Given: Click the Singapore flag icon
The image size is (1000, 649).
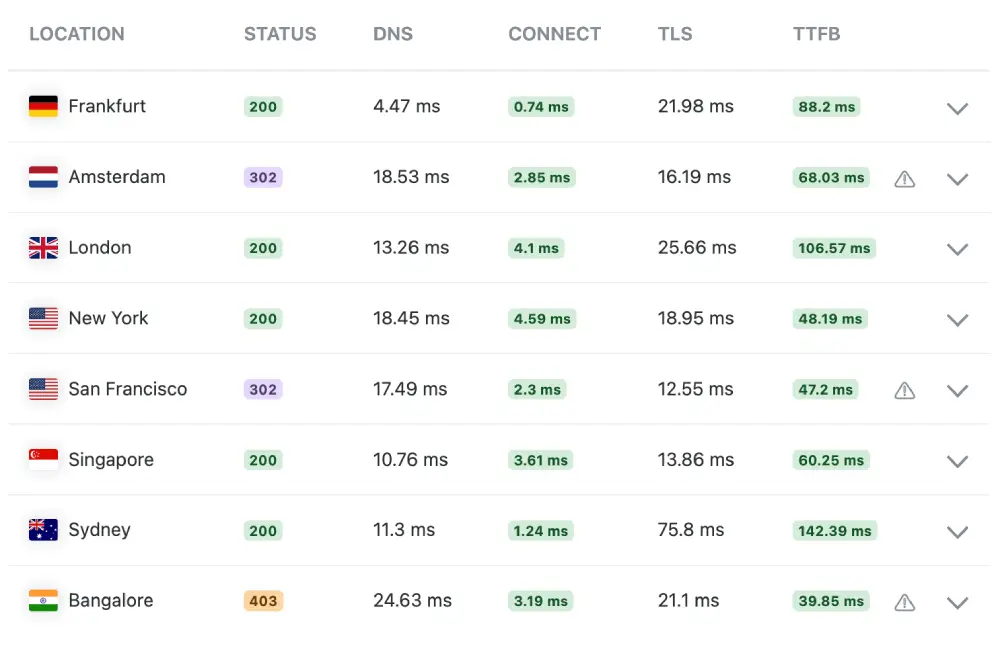Looking at the screenshot, I should 43,460.
